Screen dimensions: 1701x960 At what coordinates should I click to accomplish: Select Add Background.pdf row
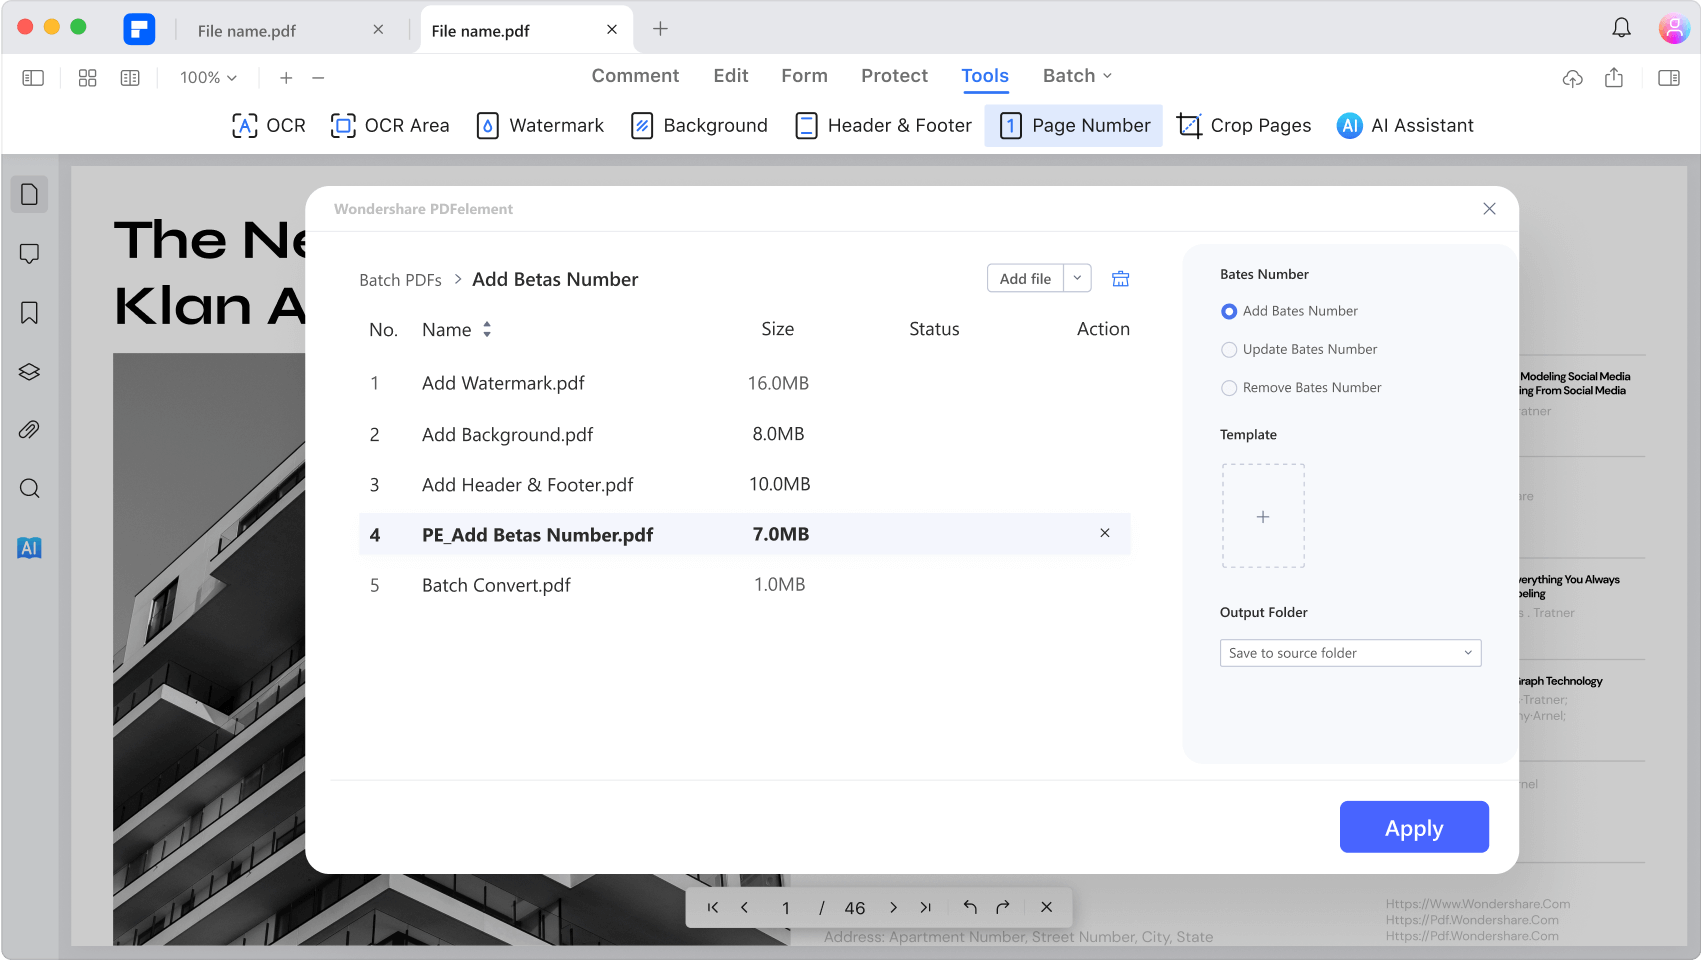[x=744, y=435]
